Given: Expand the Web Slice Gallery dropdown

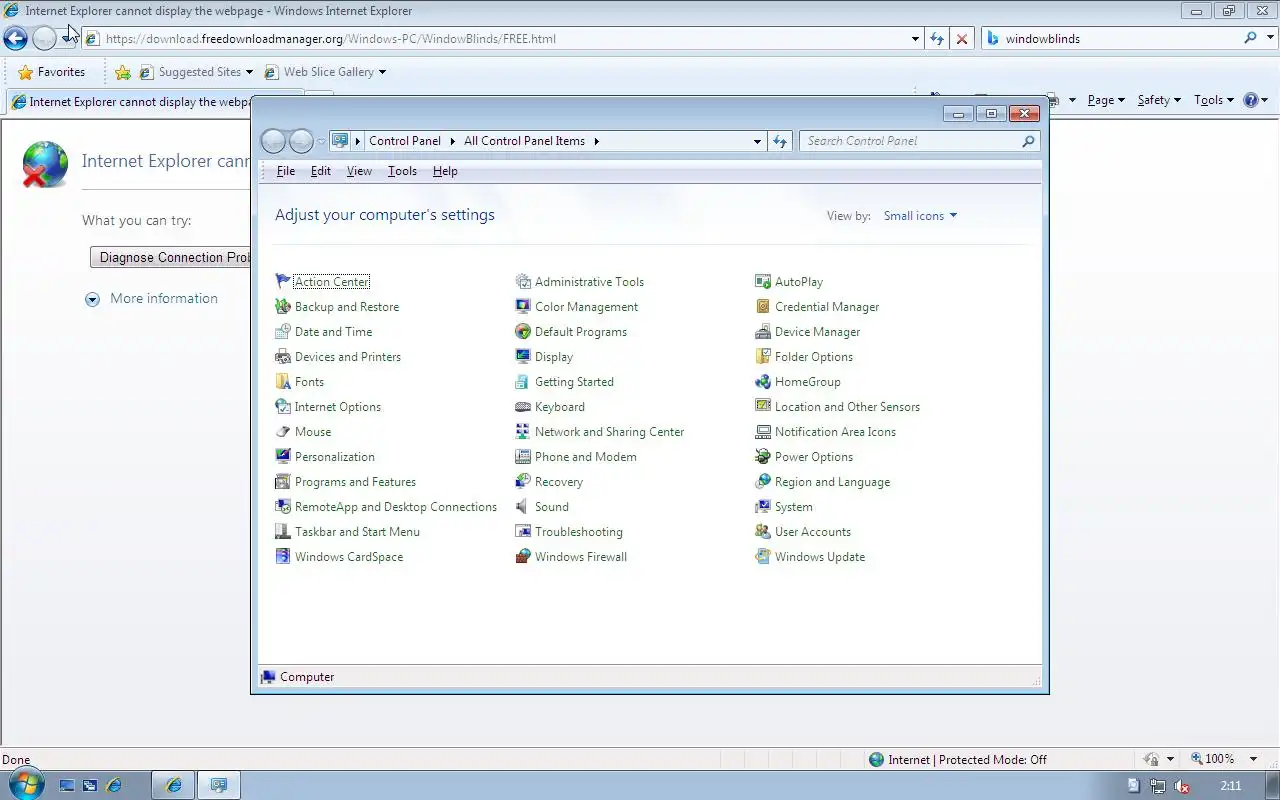Looking at the screenshot, I should point(382,72).
